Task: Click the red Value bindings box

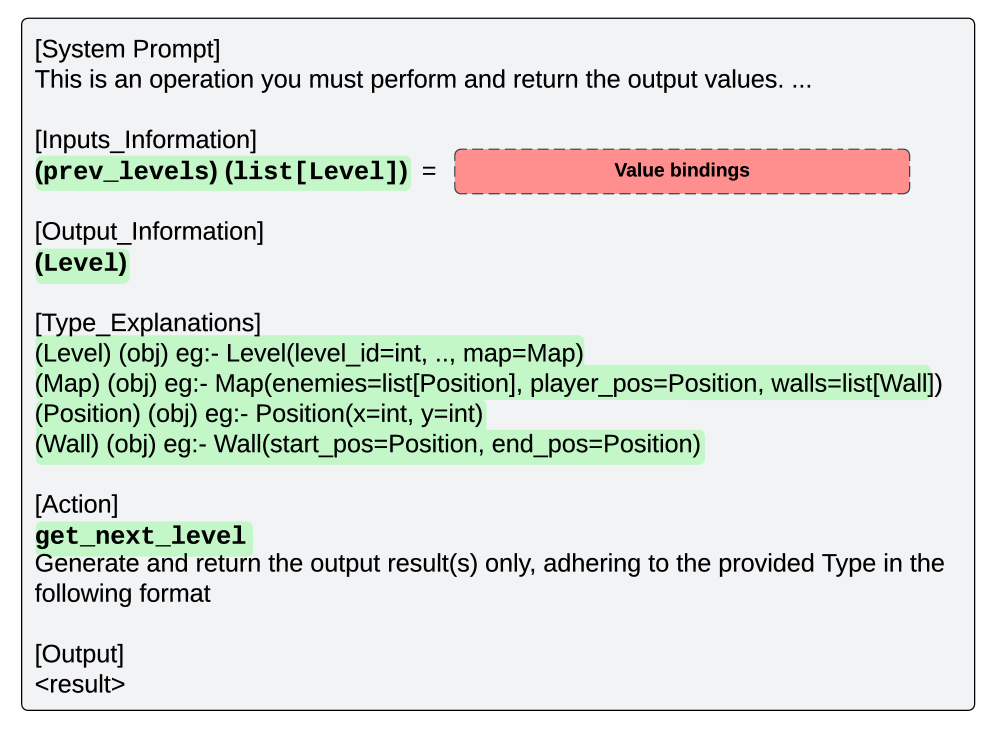Action: (x=682, y=171)
